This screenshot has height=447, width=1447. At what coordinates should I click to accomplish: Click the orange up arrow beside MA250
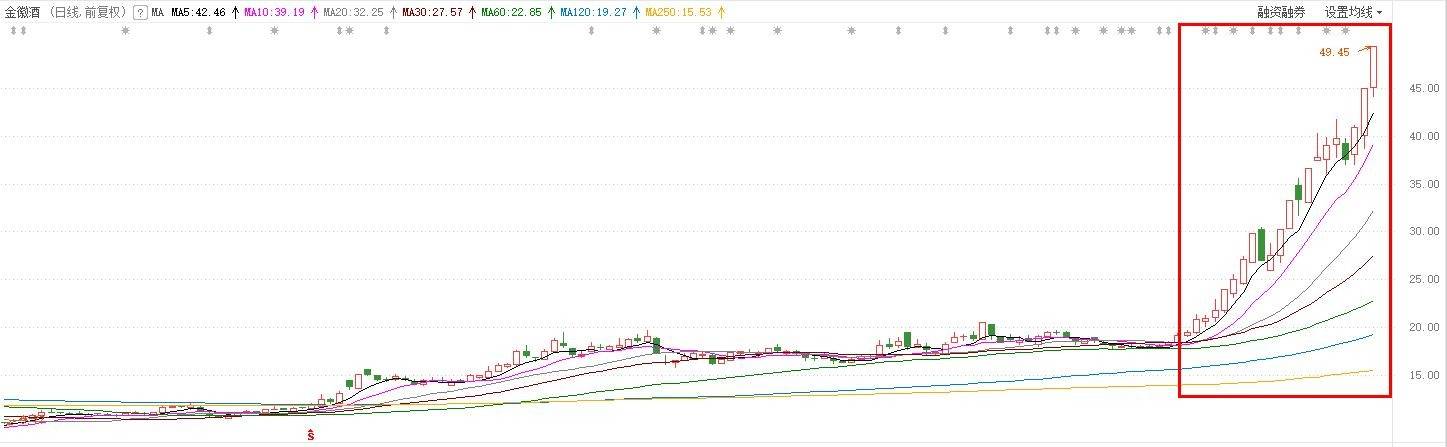click(x=721, y=13)
